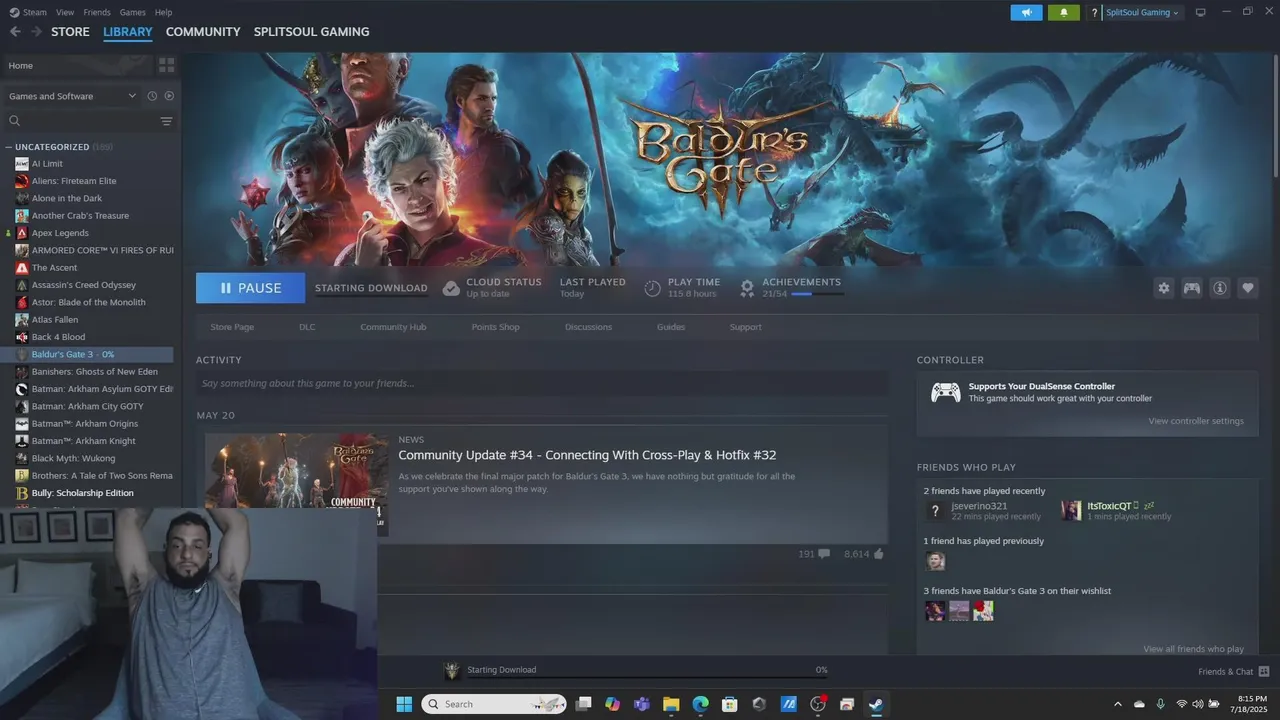
Task: Open the View menu
Action: [65, 12]
